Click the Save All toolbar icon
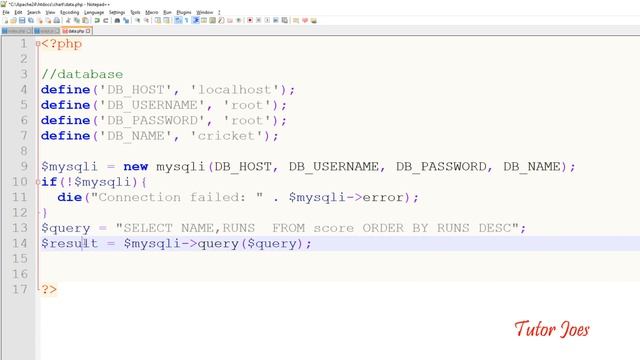The width and height of the screenshot is (640, 360). click(31, 20)
